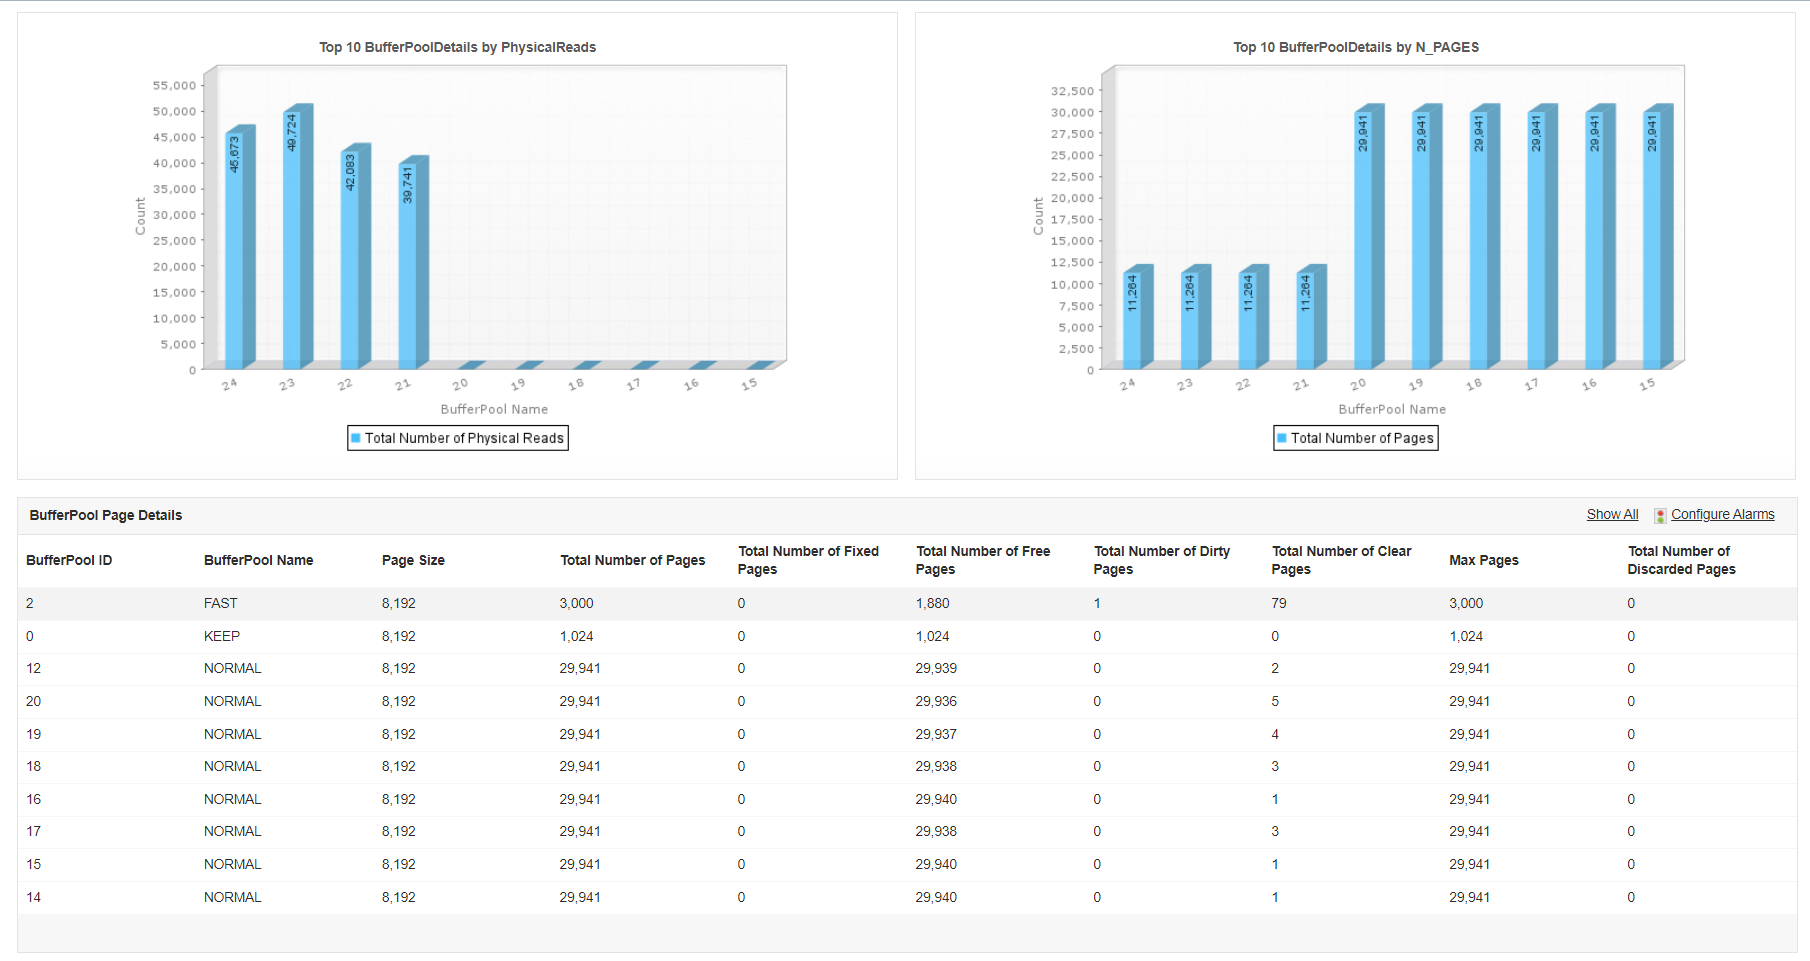Click the blue legend swatch for Physical Reads
The image size is (1810, 961).
tap(357, 438)
